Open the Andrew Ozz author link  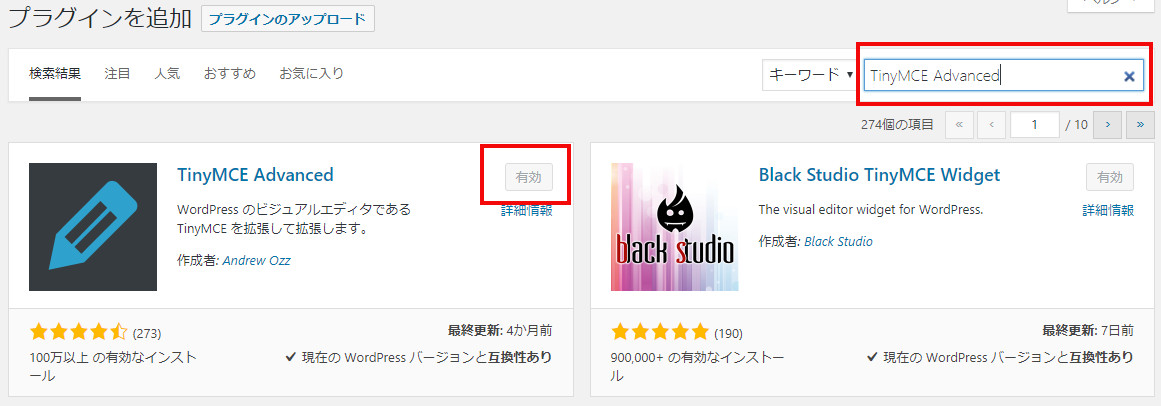coord(256,261)
